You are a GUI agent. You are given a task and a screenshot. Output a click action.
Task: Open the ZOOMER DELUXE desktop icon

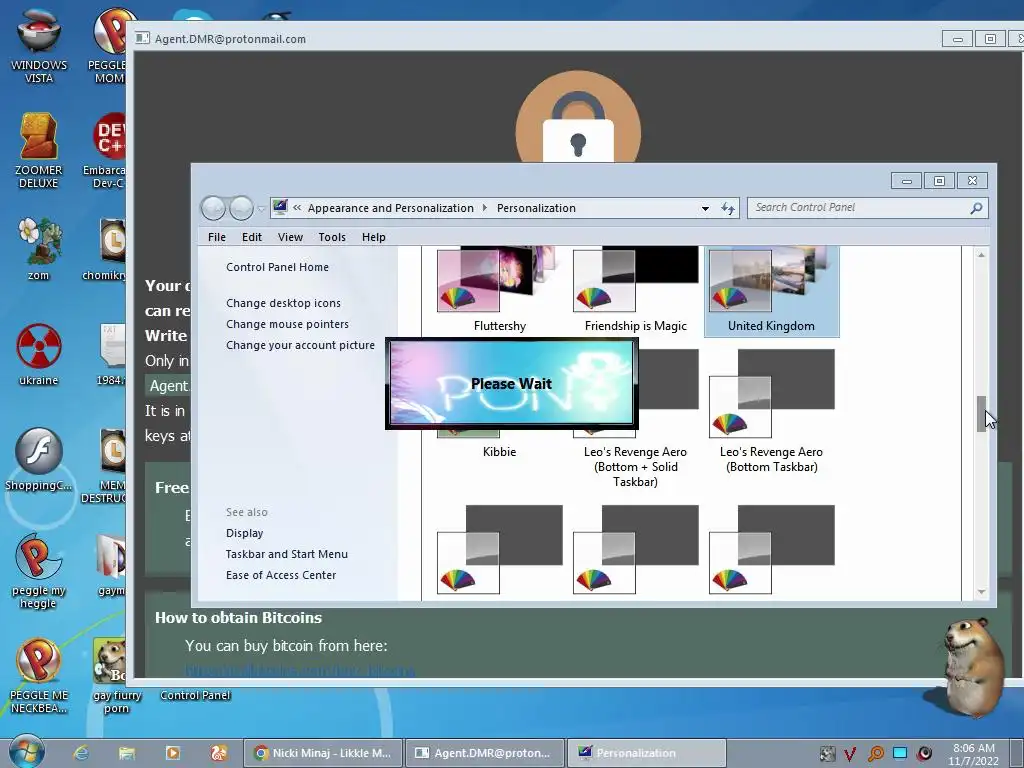(x=39, y=150)
